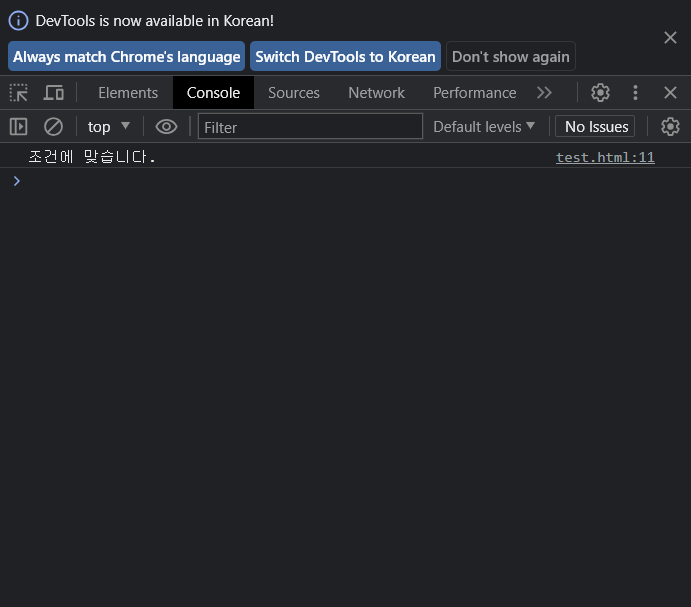This screenshot has height=607, width=691.
Task: Close the DevTools panel
Action: click(670, 93)
